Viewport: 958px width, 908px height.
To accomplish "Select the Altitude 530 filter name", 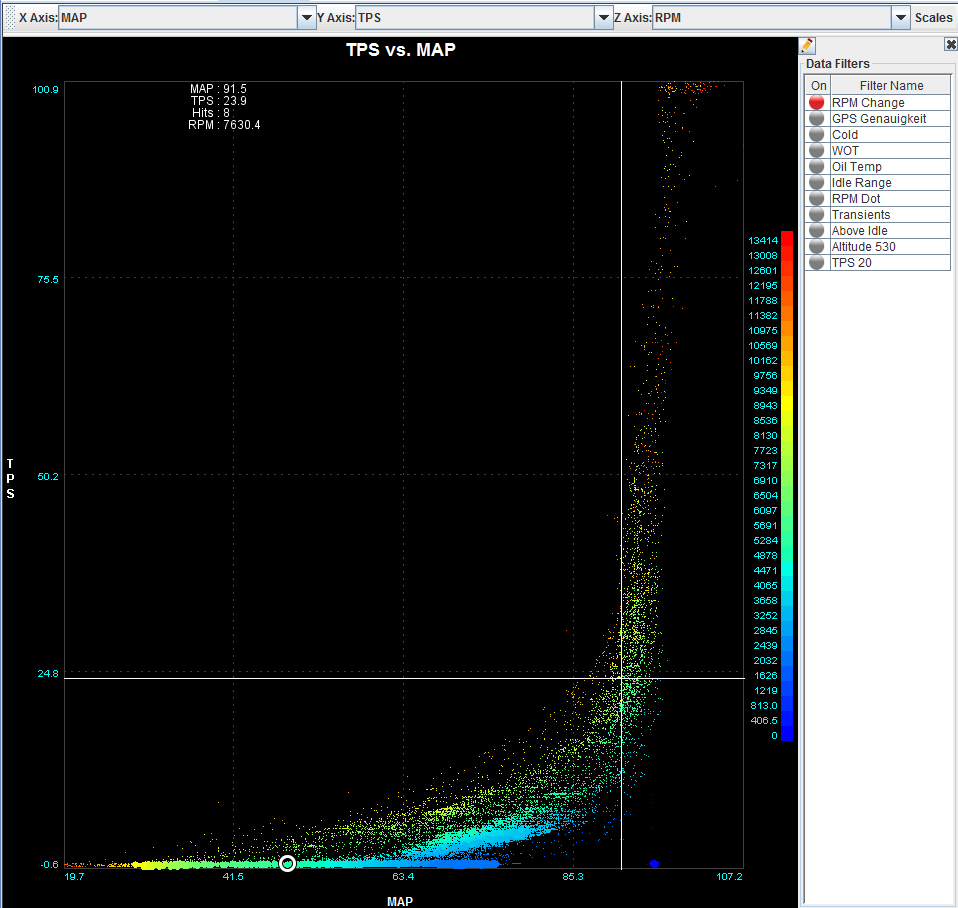I will [x=863, y=247].
